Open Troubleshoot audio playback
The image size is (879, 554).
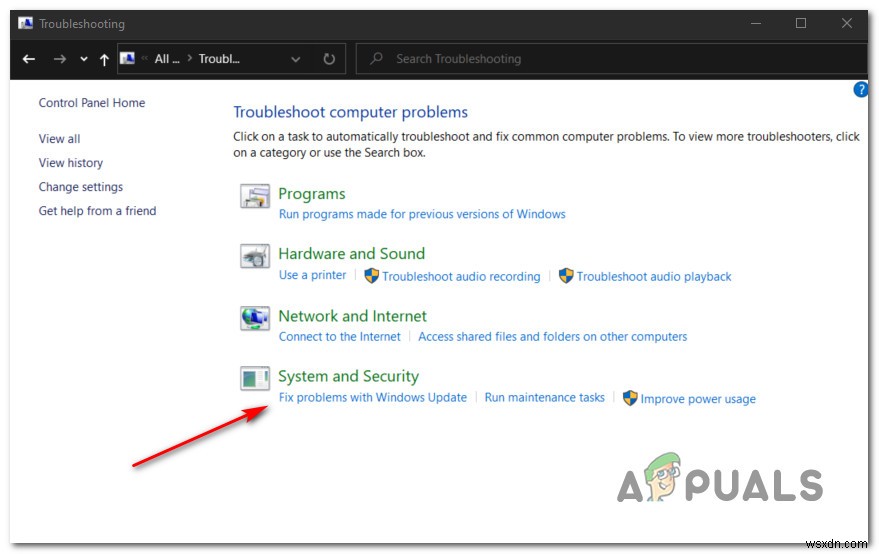point(654,276)
